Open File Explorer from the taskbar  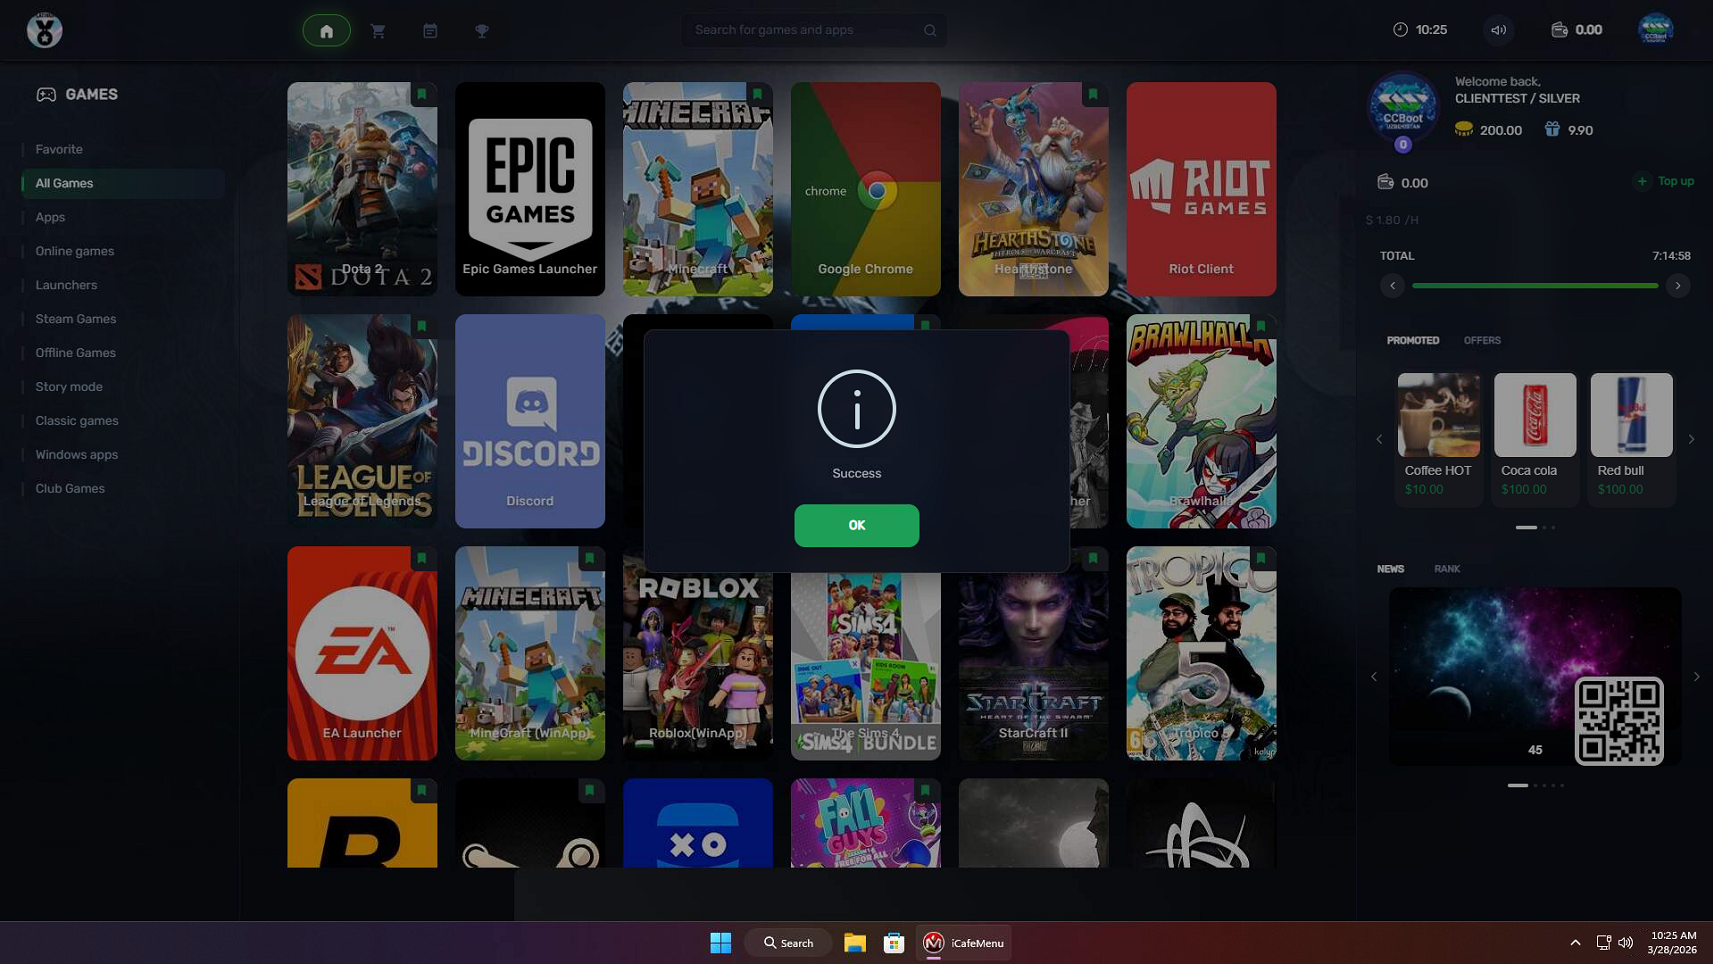[x=854, y=943]
